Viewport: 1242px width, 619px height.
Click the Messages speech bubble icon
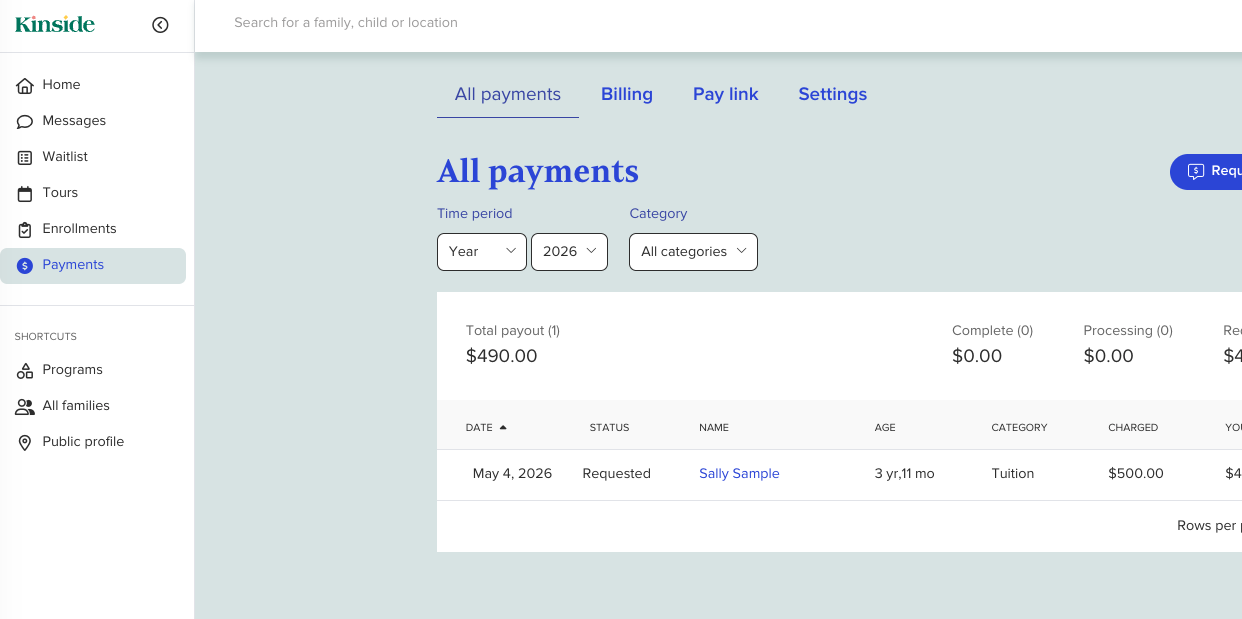(x=25, y=121)
